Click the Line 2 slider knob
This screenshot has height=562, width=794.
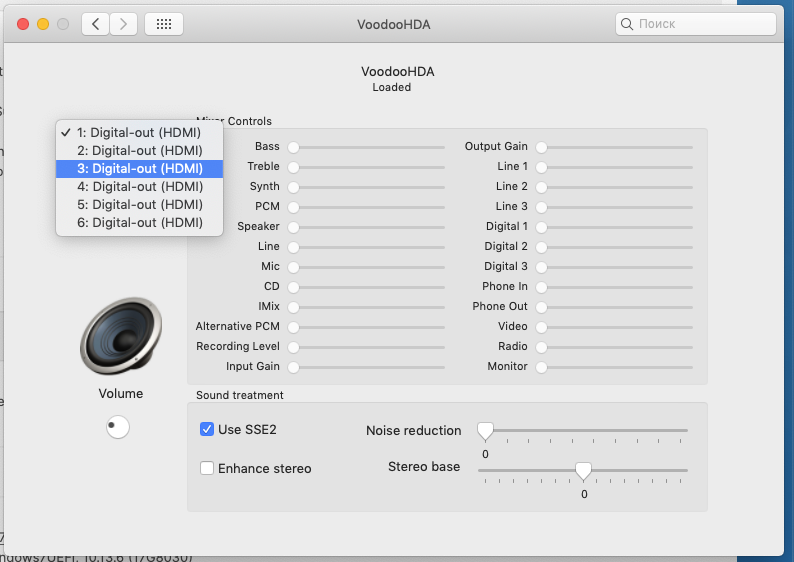(541, 187)
